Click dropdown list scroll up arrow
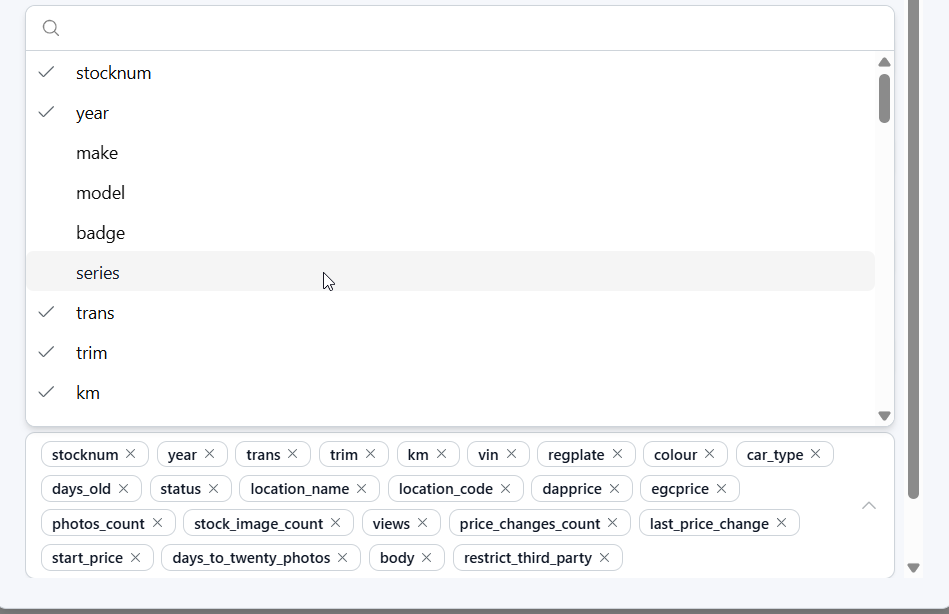Viewport: 949px width, 614px height. tap(884, 62)
